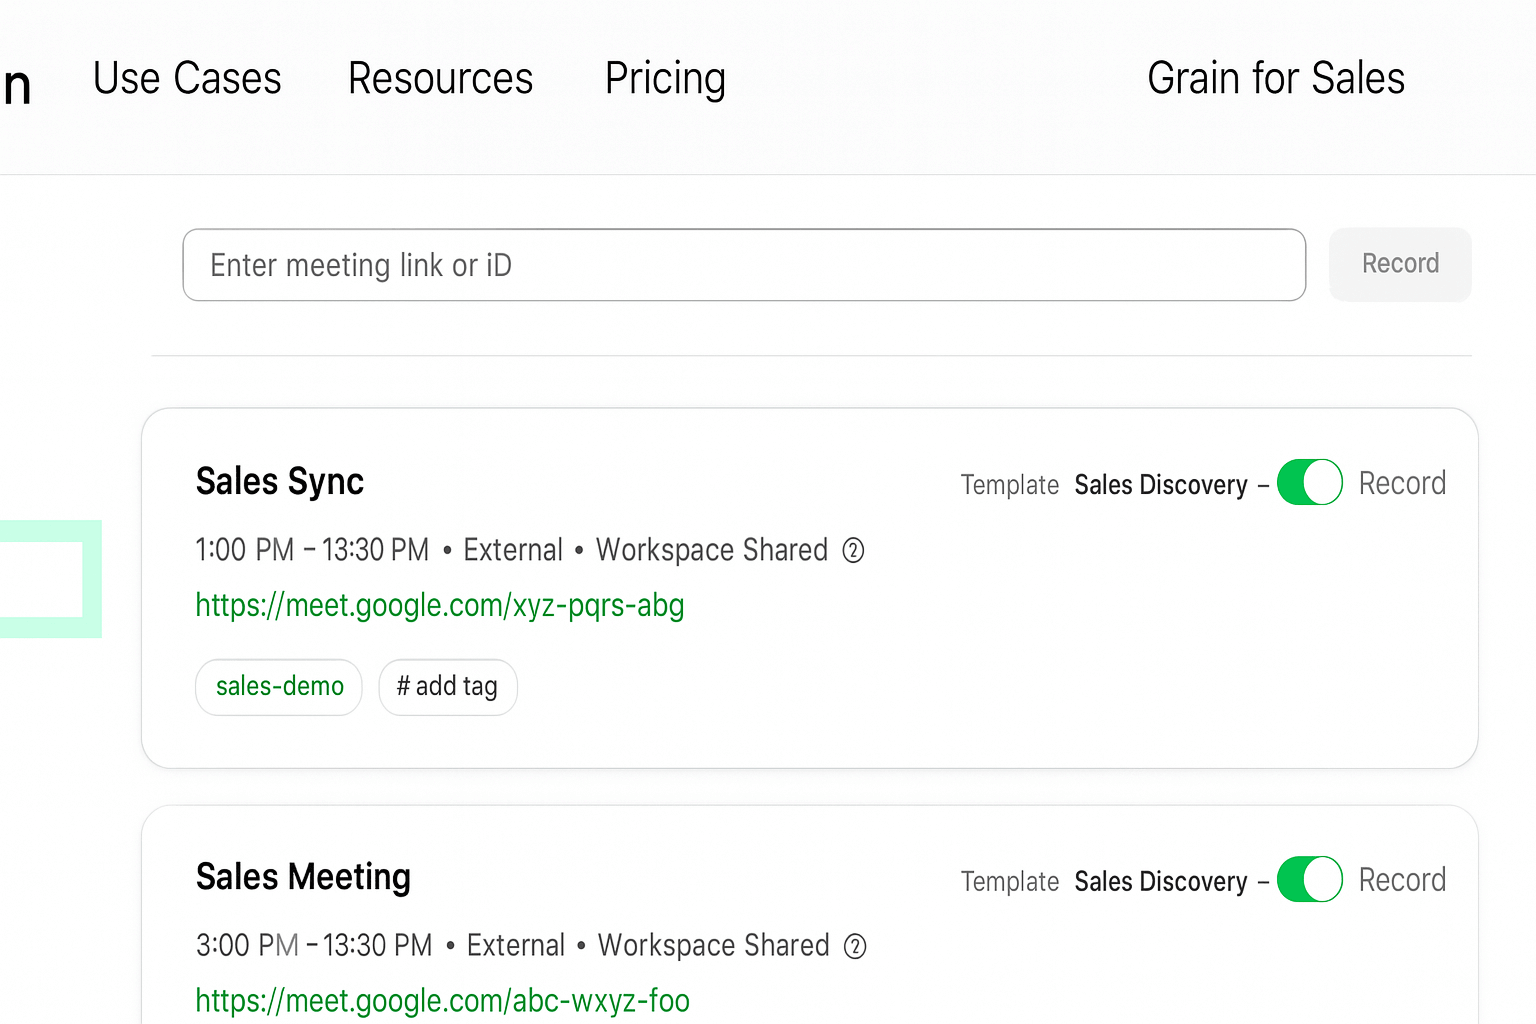Viewport: 1536px width, 1024px height.
Task: Click the mint green square icon
Action: pos(48,579)
